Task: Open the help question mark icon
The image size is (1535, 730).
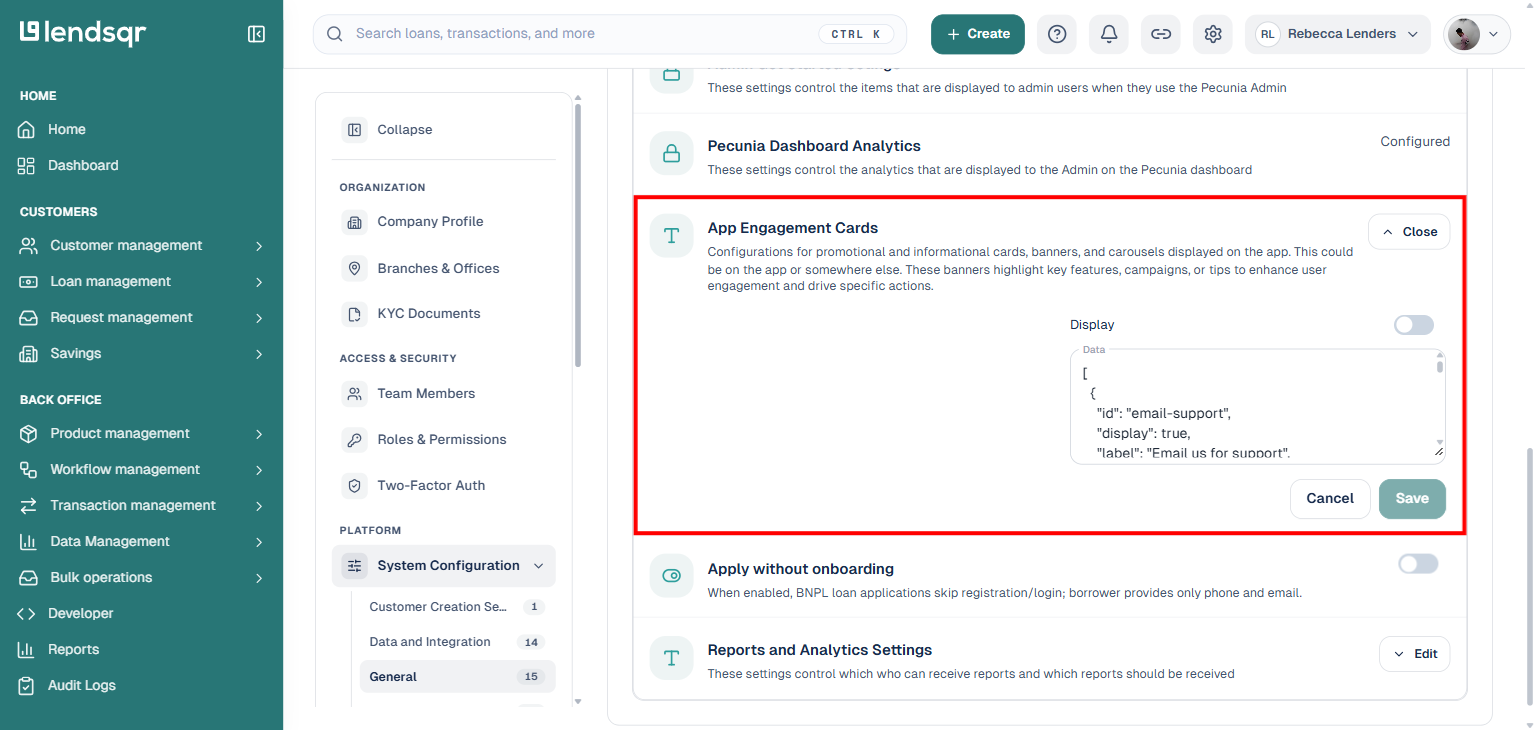Action: (x=1057, y=34)
